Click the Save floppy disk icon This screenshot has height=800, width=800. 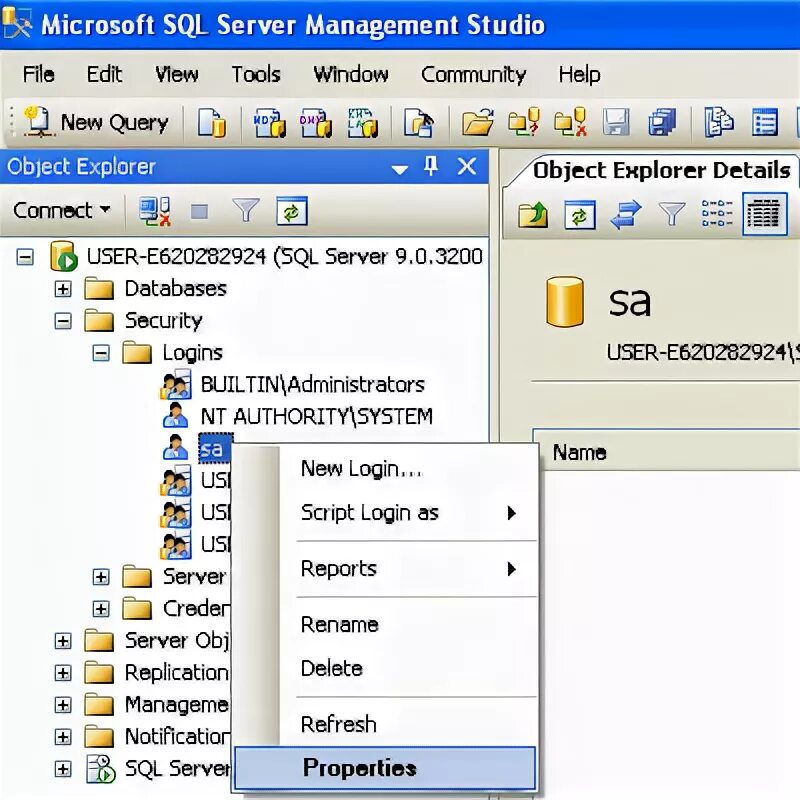(x=616, y=122)
